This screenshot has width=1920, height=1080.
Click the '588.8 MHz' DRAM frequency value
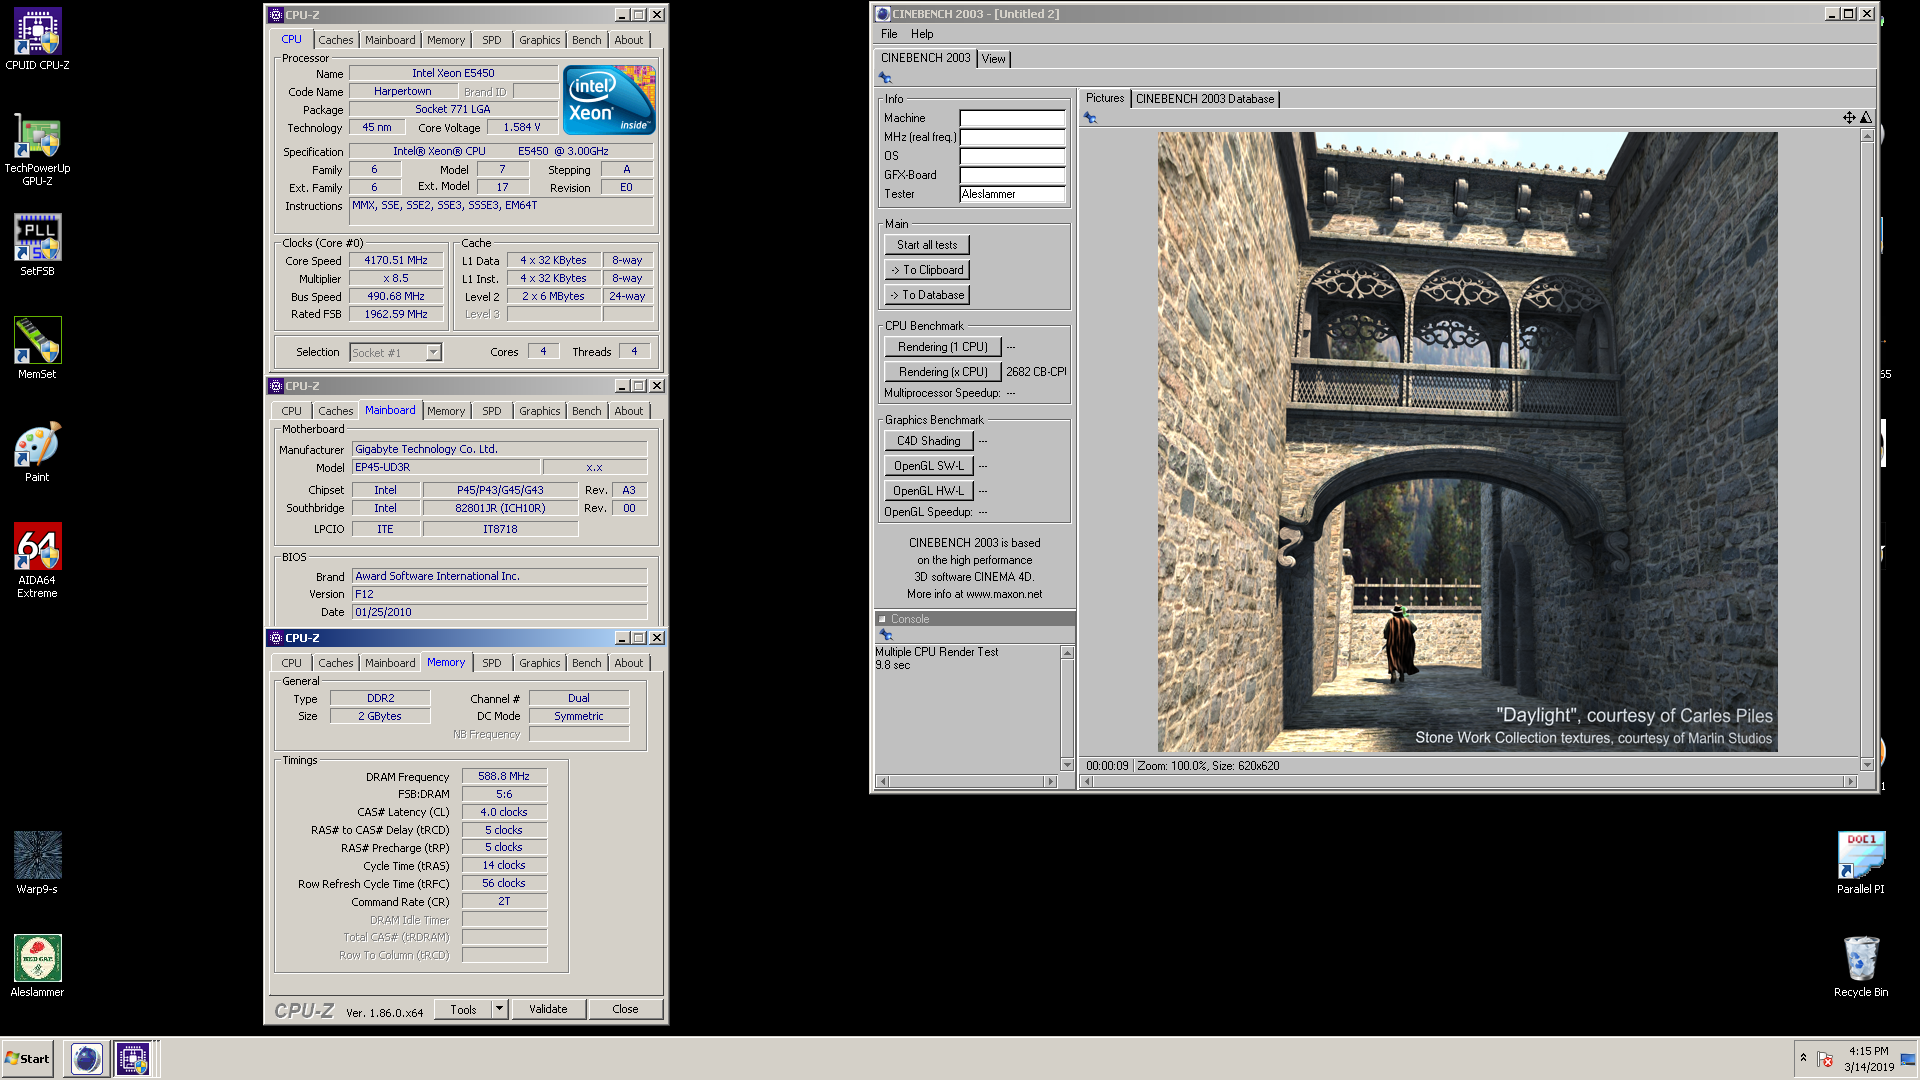504,776
